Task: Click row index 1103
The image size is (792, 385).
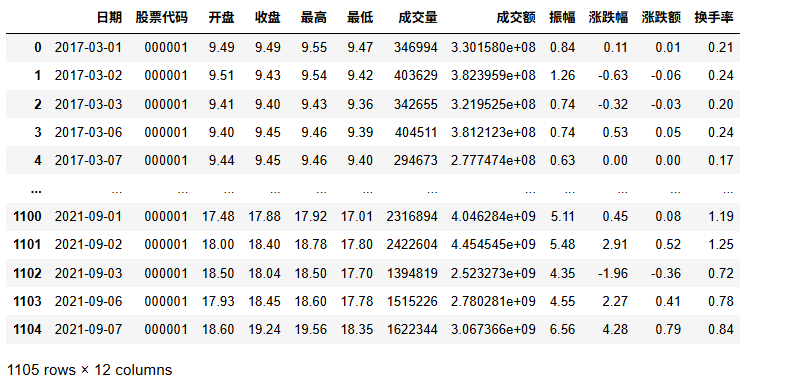Action: 27,301
